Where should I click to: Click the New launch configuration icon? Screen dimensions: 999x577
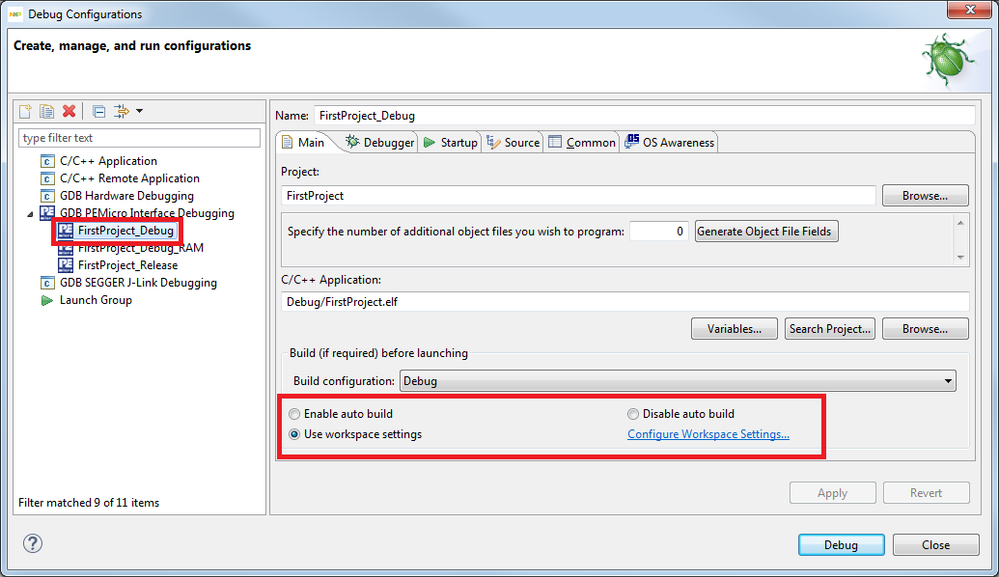(x=26, y=111)
